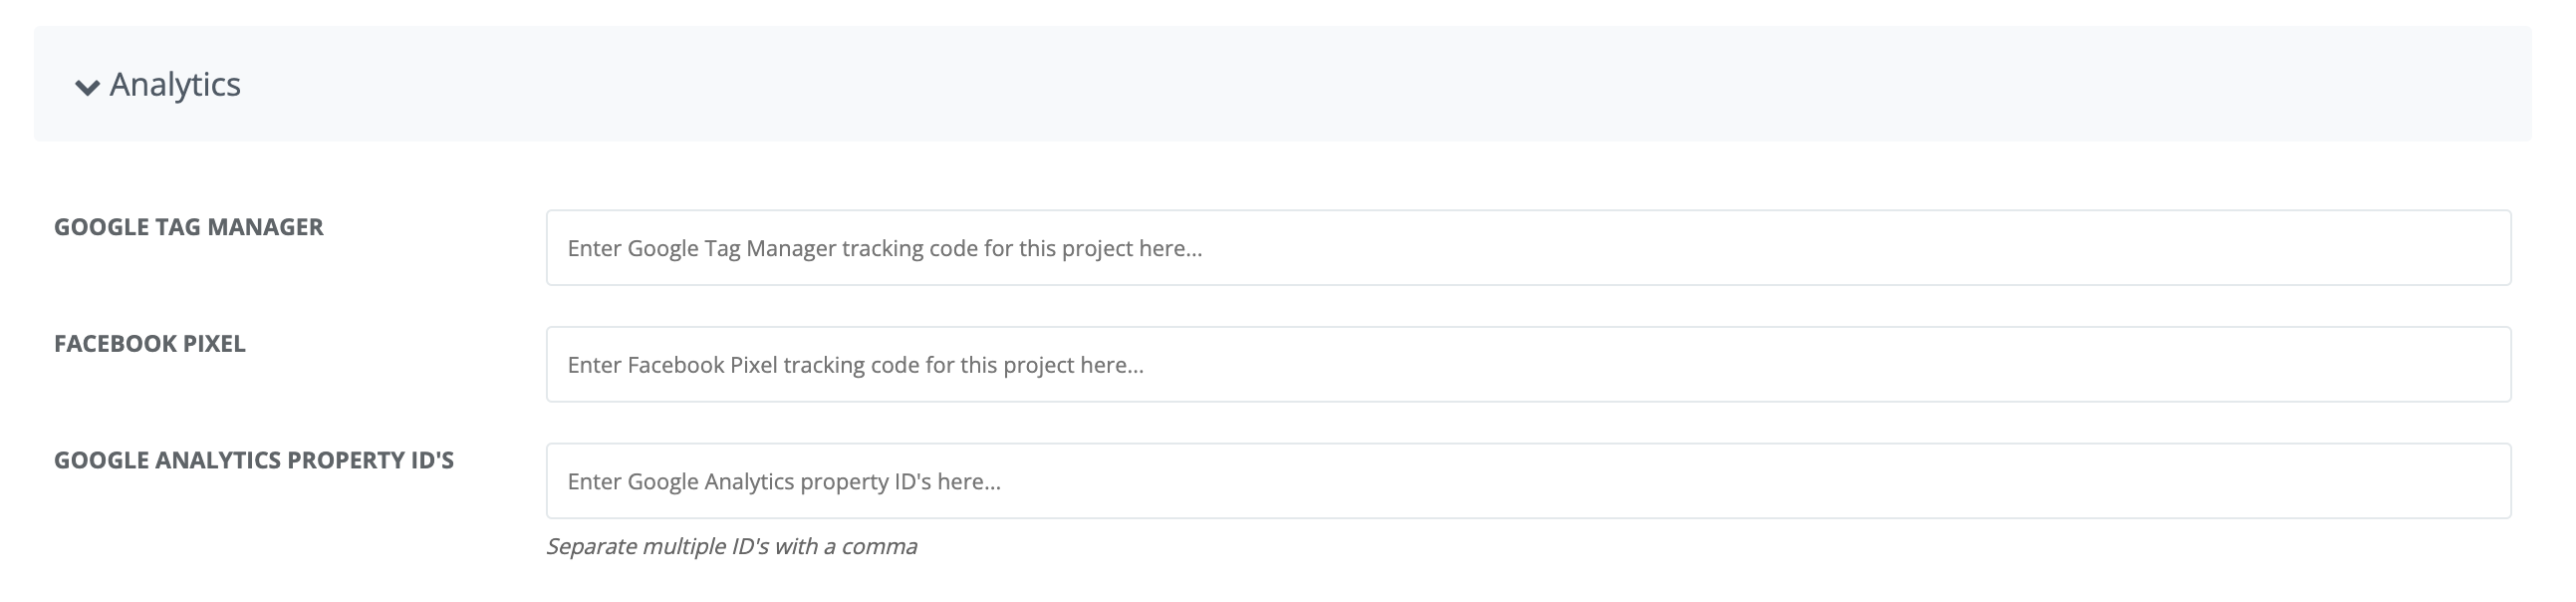This screenshot has height=602, width=2576.
Task: Click placeholder 'Enter Google Tag Manager tracking code'
Action: tap(885, 249)
